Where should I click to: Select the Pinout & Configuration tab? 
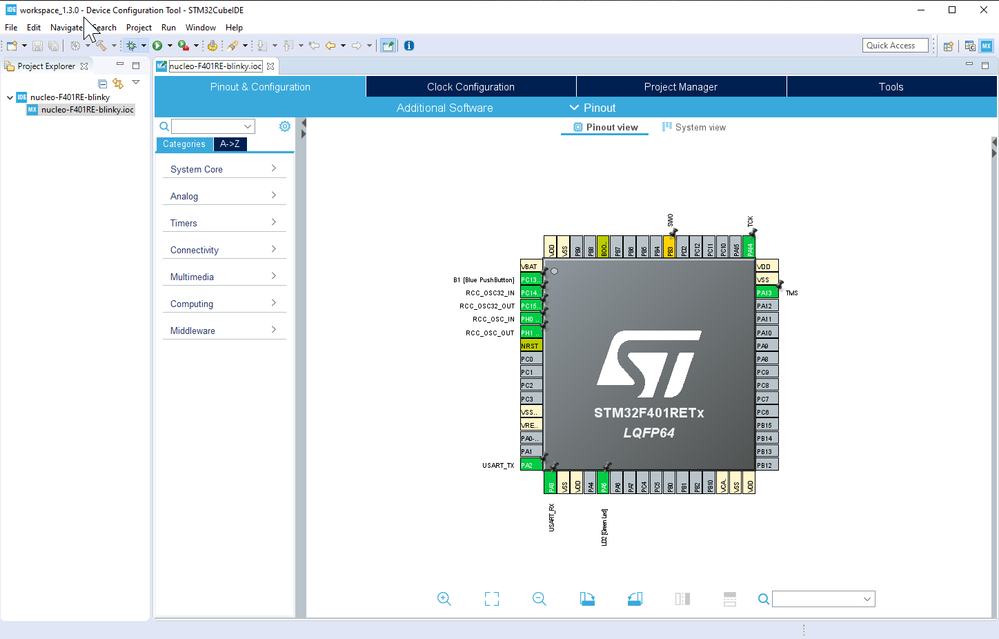260,87
